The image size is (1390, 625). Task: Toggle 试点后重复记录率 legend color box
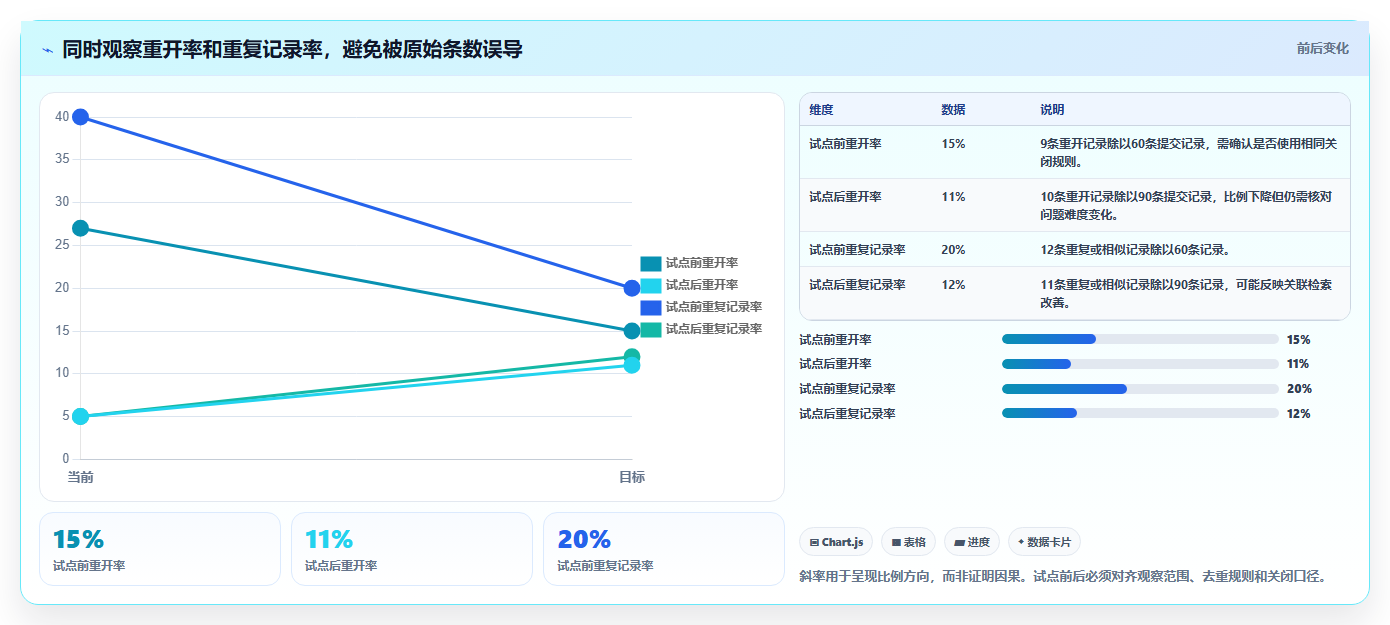[651, 329]
